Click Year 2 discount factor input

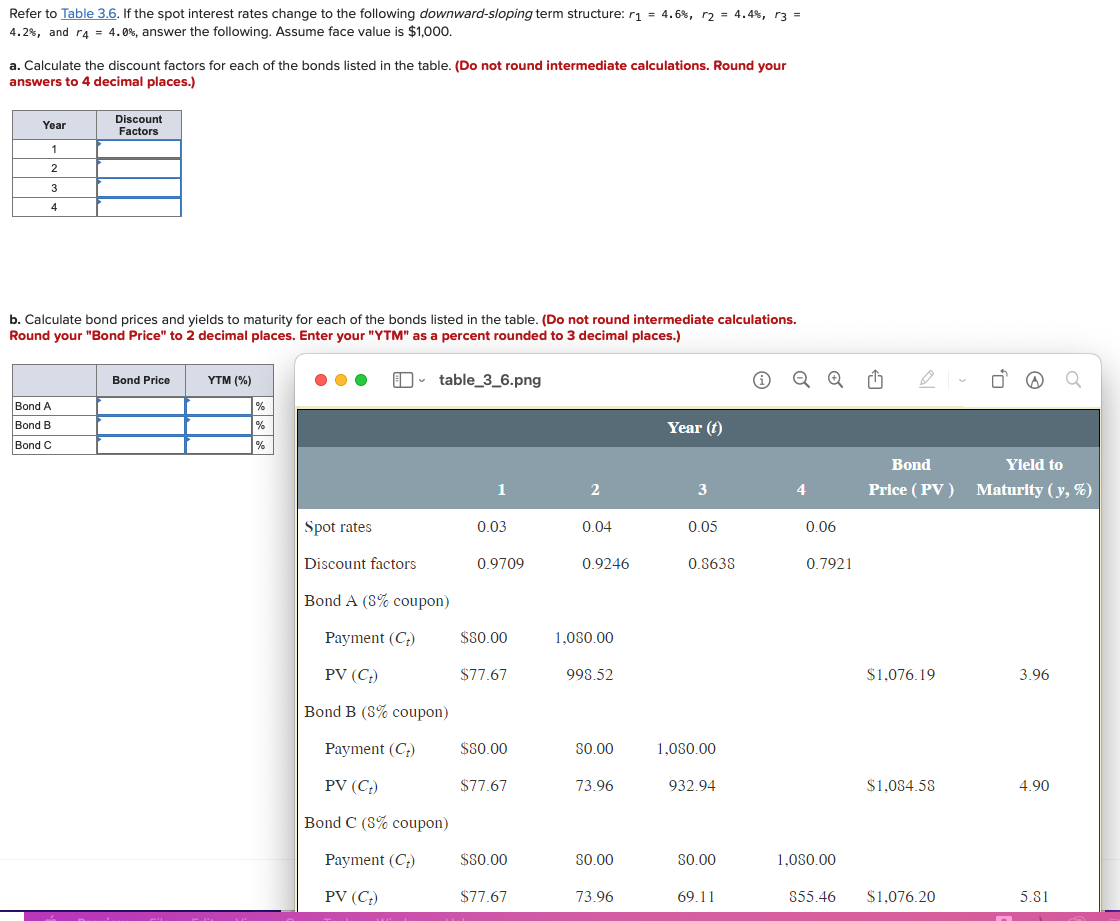pyautogui.click(x=139, y=168)
